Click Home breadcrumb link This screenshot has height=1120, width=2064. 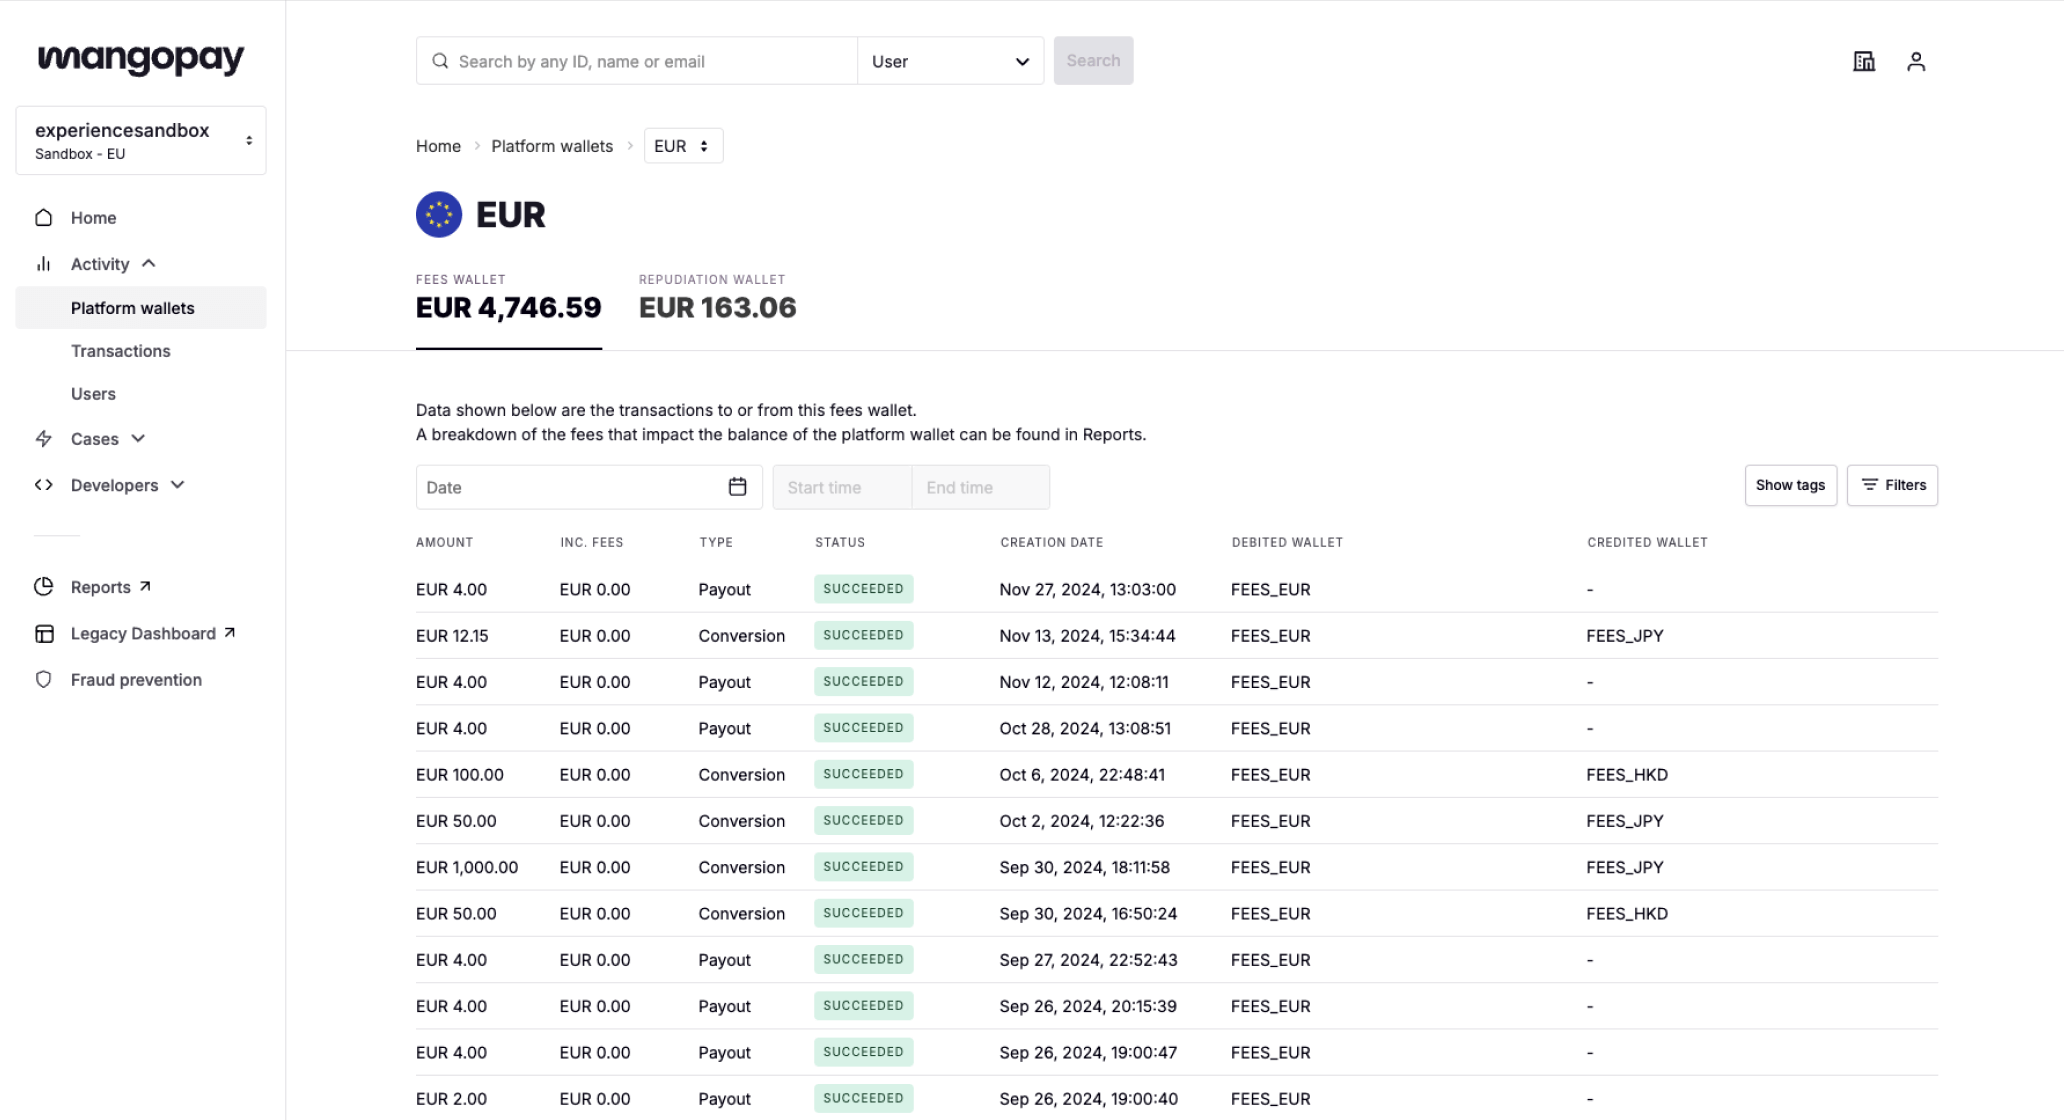pyautogui.click(x=438, y=146)
